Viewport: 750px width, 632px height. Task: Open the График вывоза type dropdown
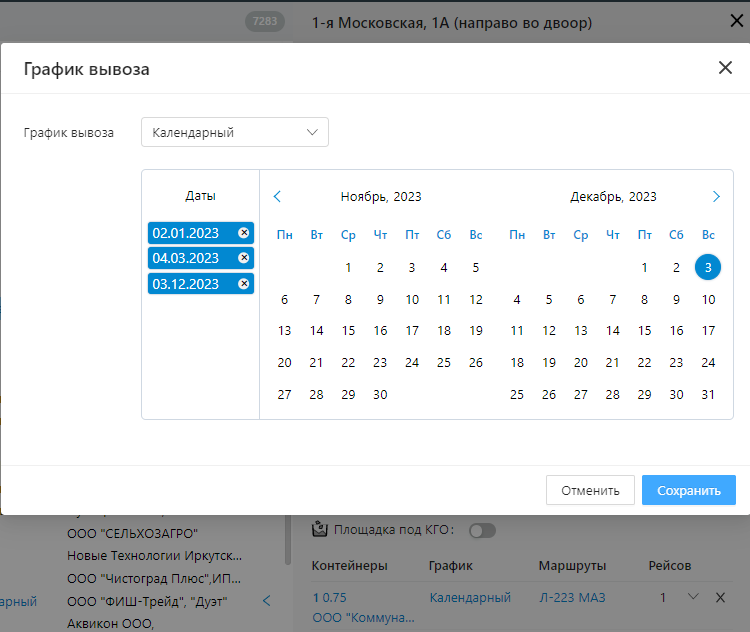click(235, 132)
